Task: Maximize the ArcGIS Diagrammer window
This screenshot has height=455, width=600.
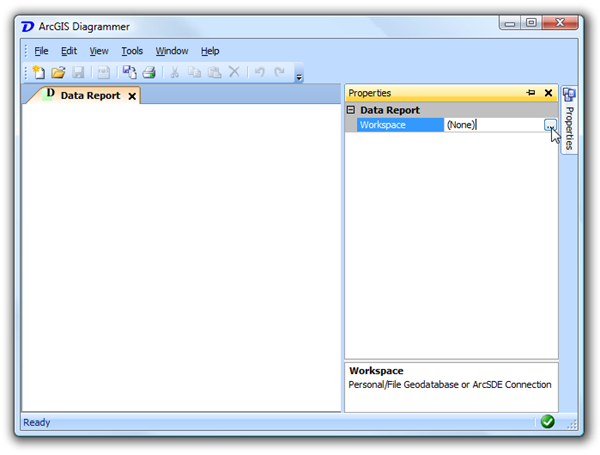Action: click(531, 23)
